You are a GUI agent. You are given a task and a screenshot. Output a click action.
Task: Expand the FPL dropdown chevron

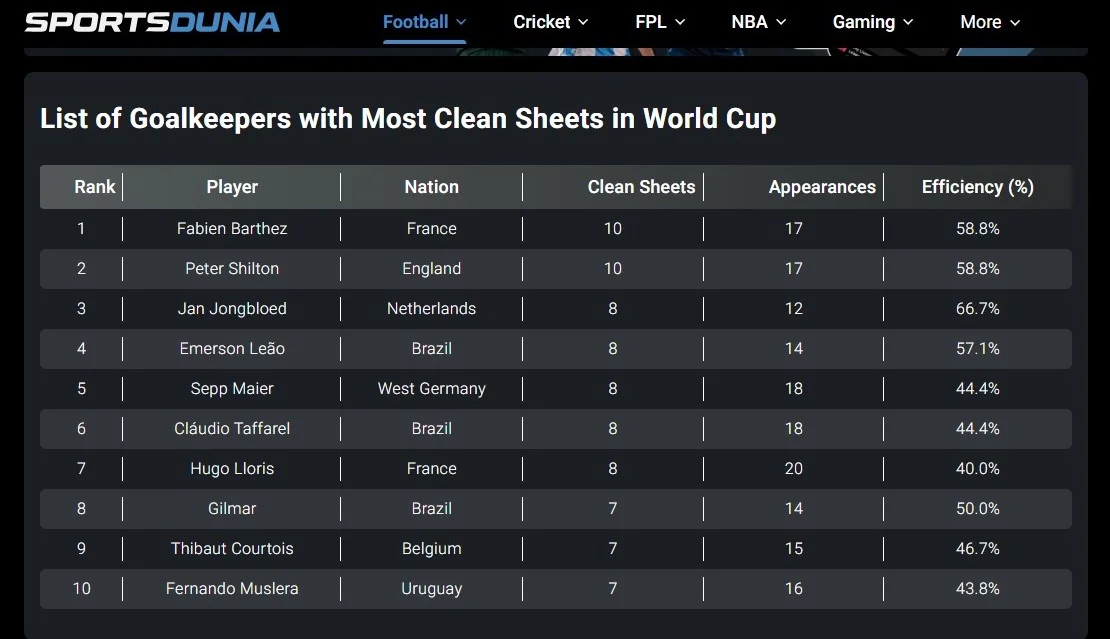(680, 22)
